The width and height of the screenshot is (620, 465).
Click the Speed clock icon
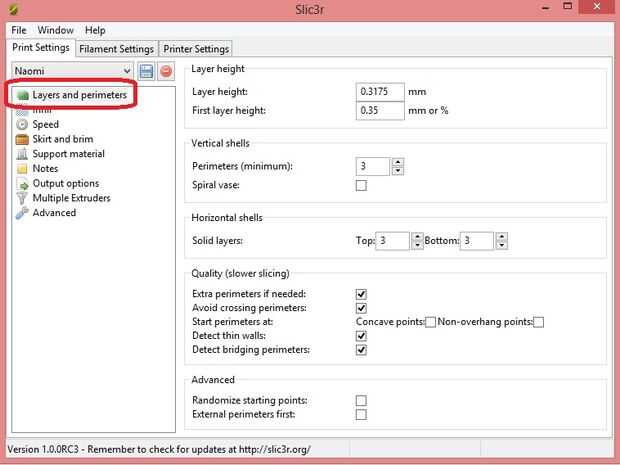22,125
